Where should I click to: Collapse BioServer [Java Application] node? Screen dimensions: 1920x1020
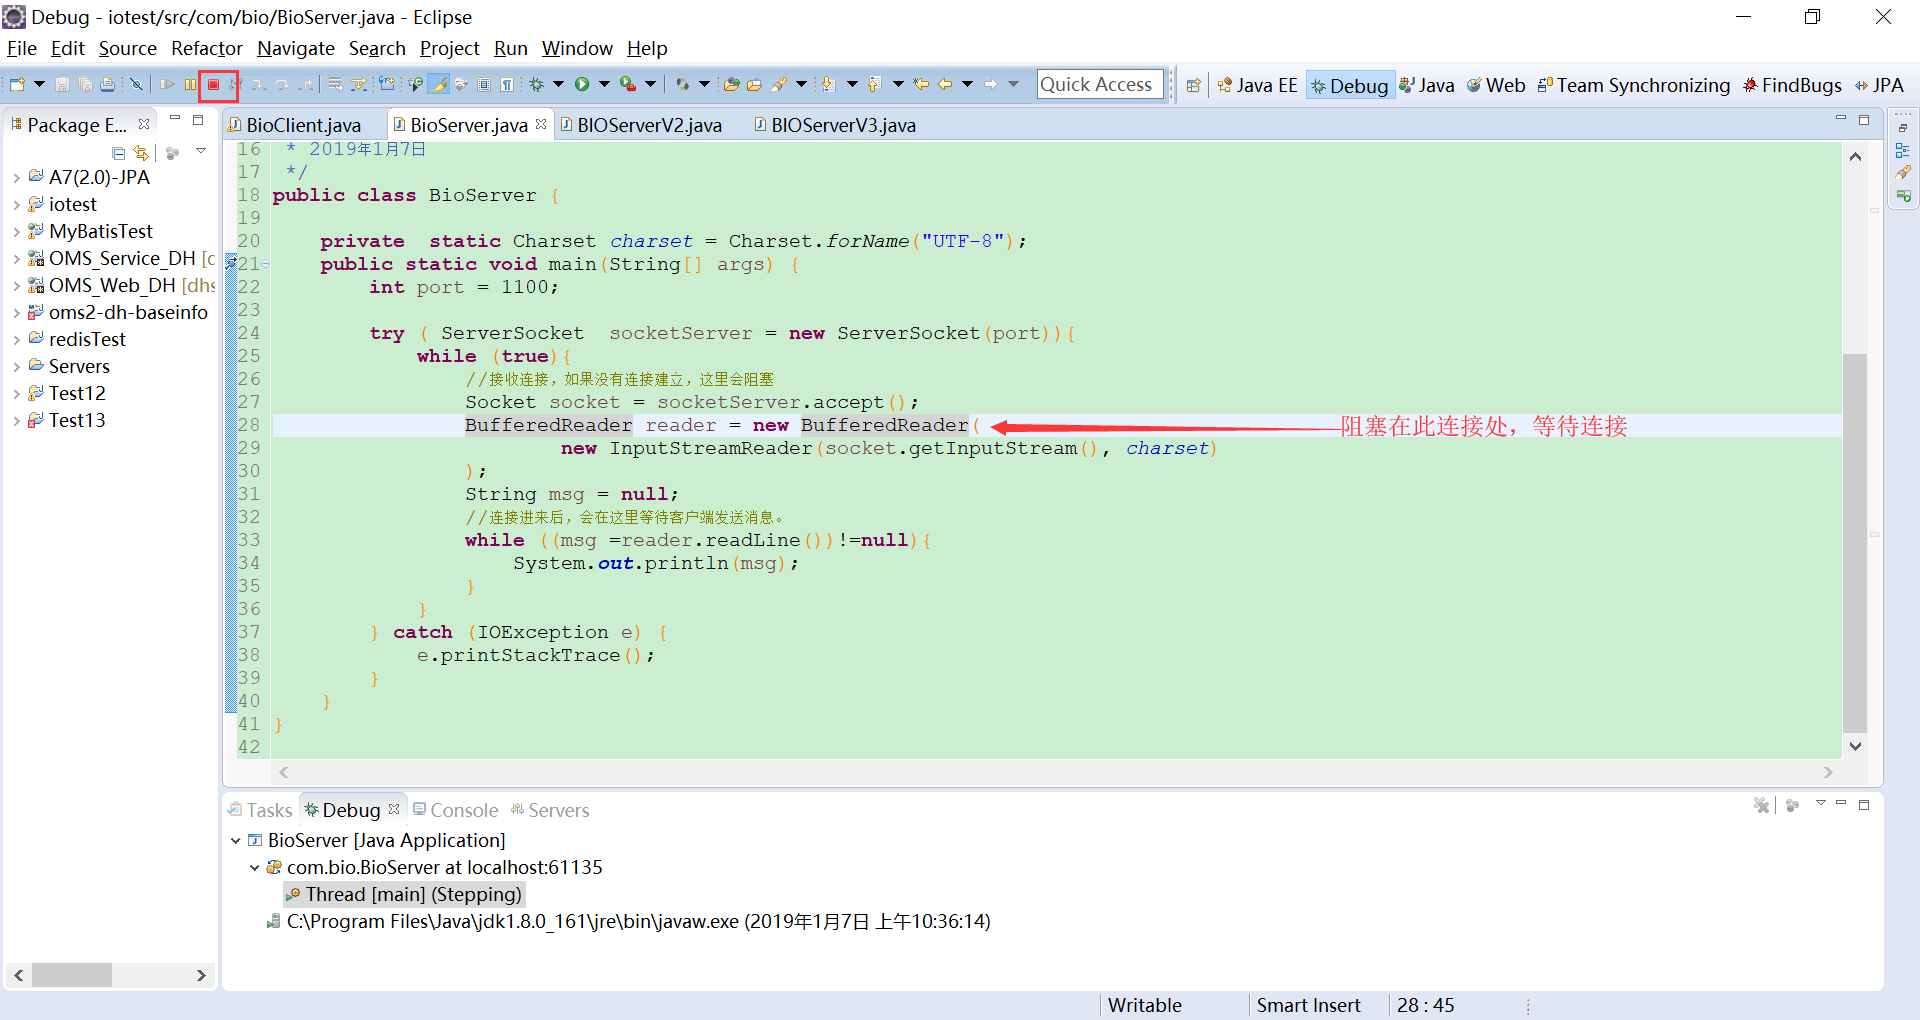236,841
